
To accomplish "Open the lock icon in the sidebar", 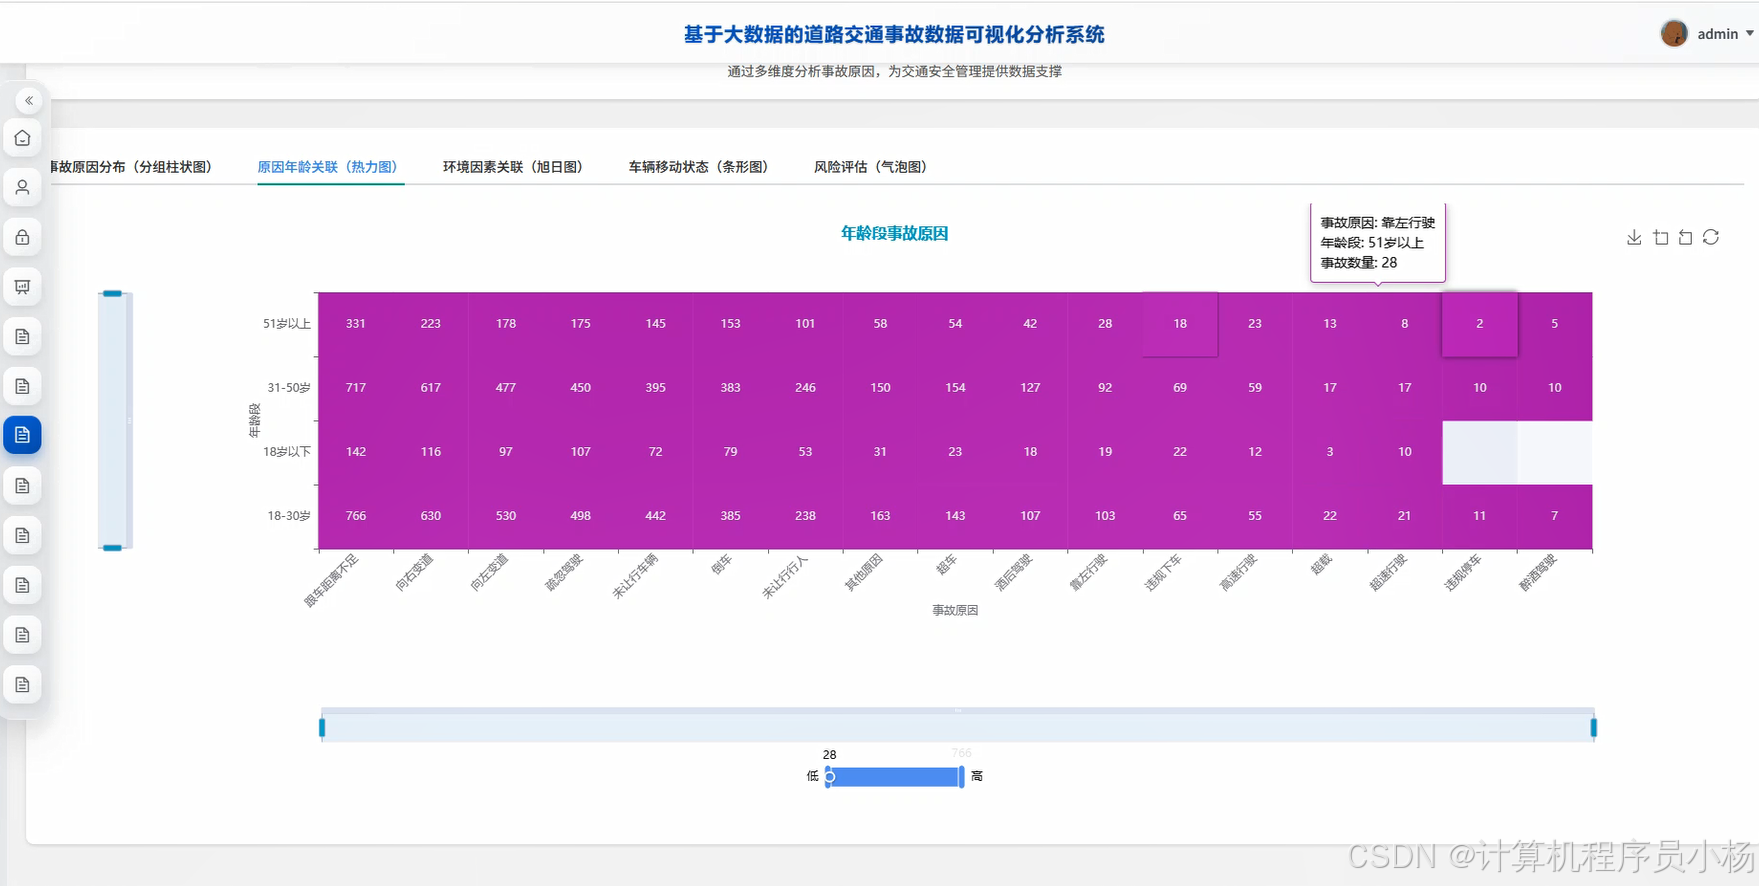I will (22, 237).
